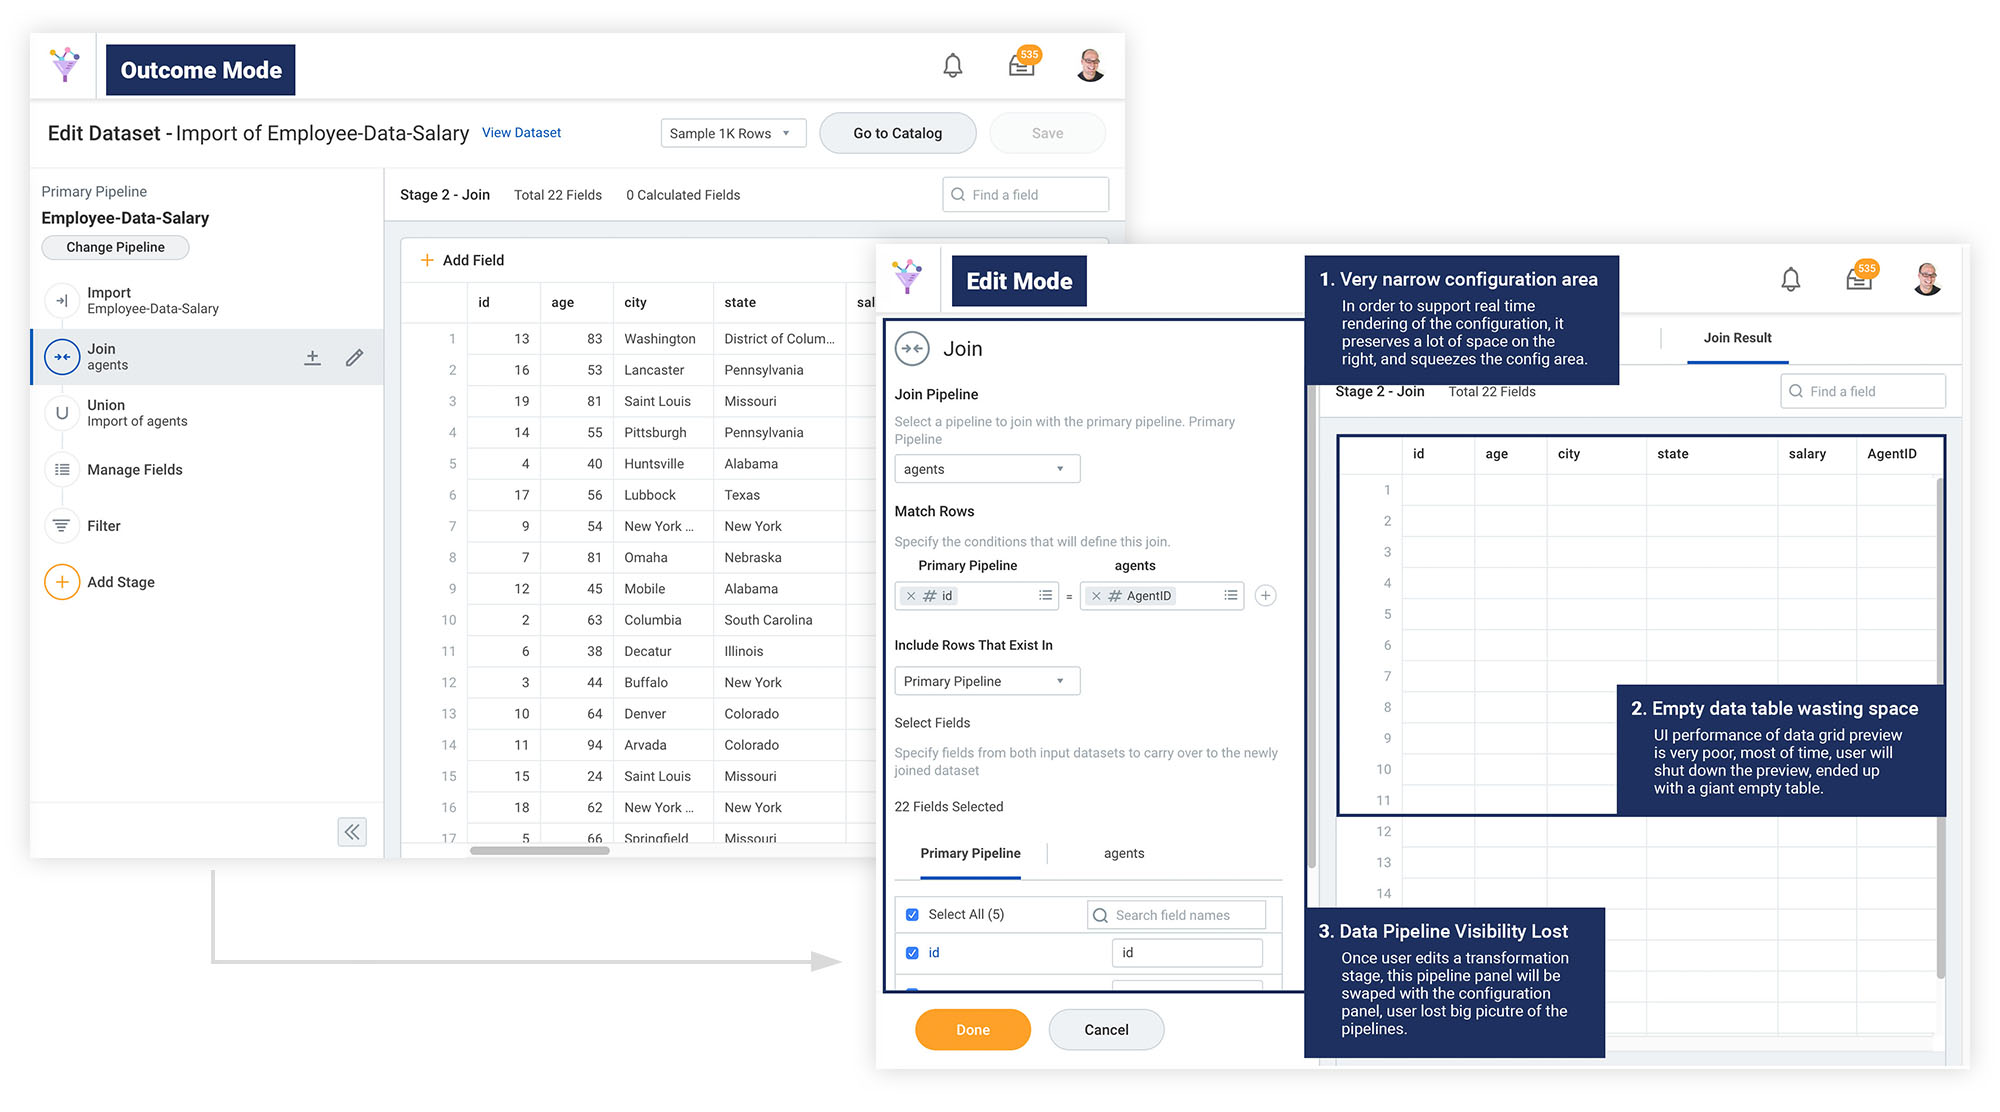The image size is (2000, 1112).
Task: Click the pencil edit icon on Join stage
Action: point(354,358)
